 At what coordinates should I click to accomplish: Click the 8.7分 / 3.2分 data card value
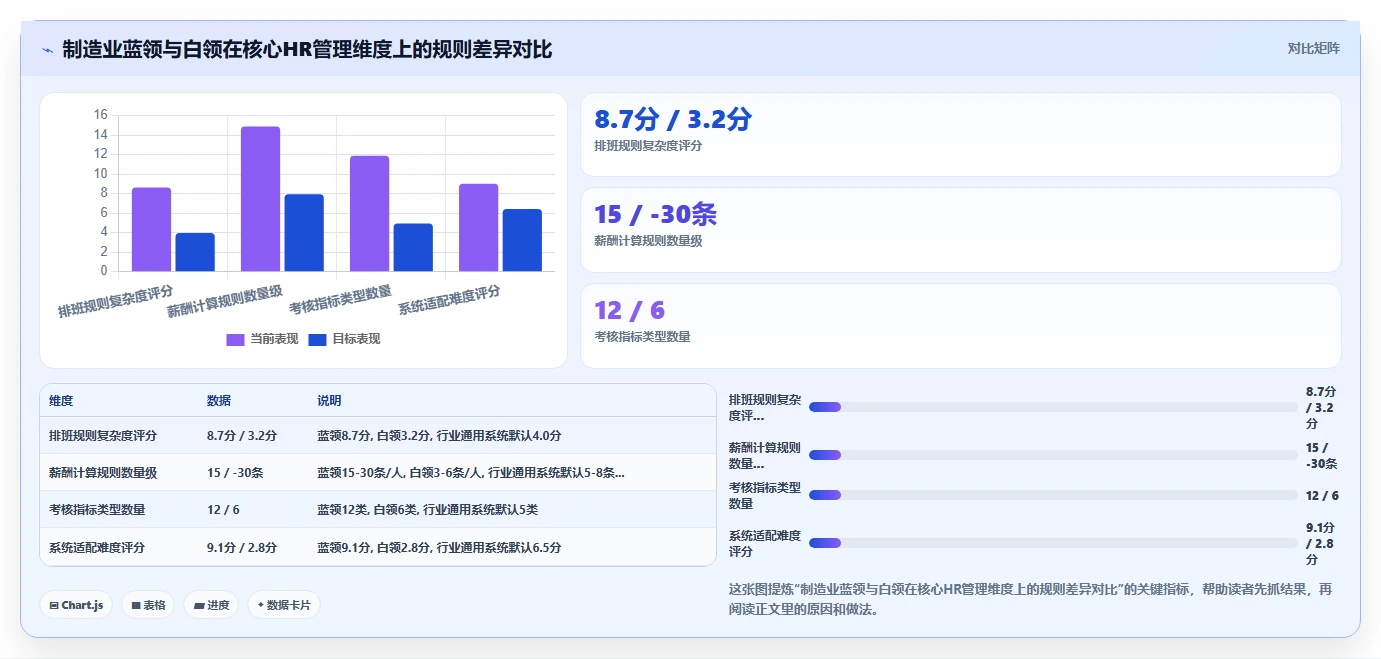(x=673, y=120)
